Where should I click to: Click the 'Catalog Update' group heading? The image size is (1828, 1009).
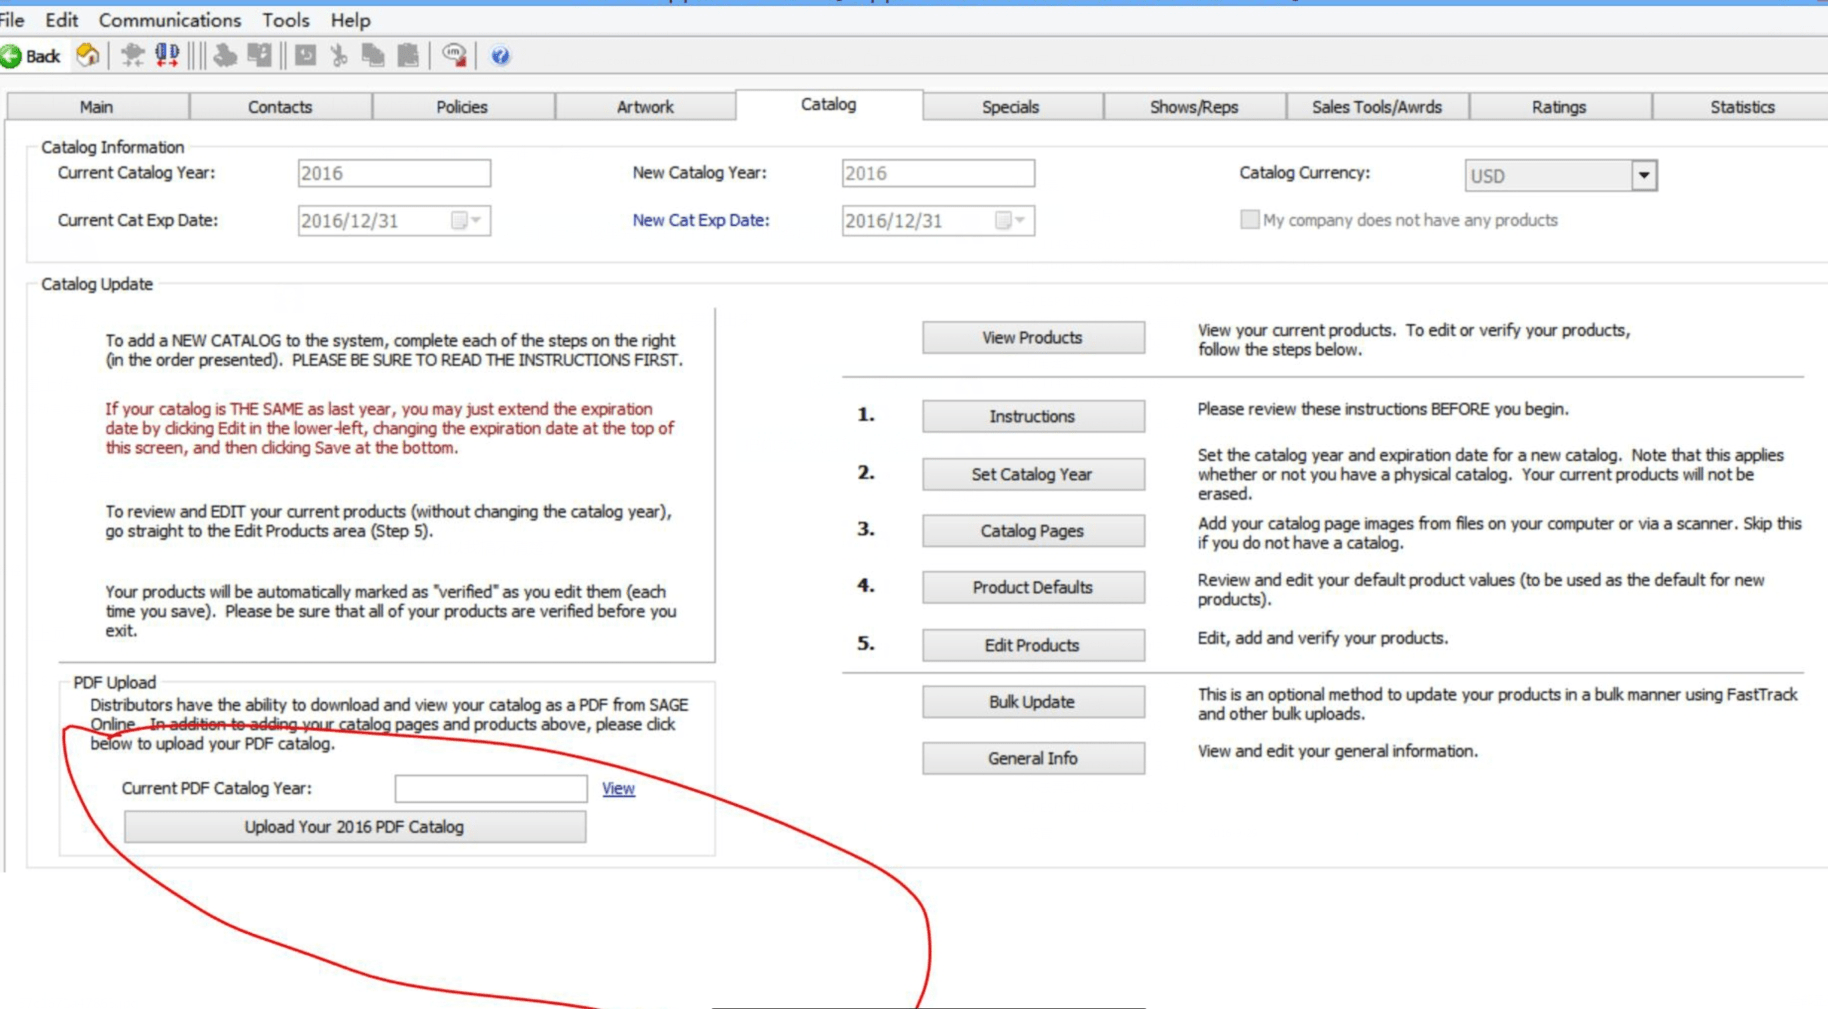point(97,284)
